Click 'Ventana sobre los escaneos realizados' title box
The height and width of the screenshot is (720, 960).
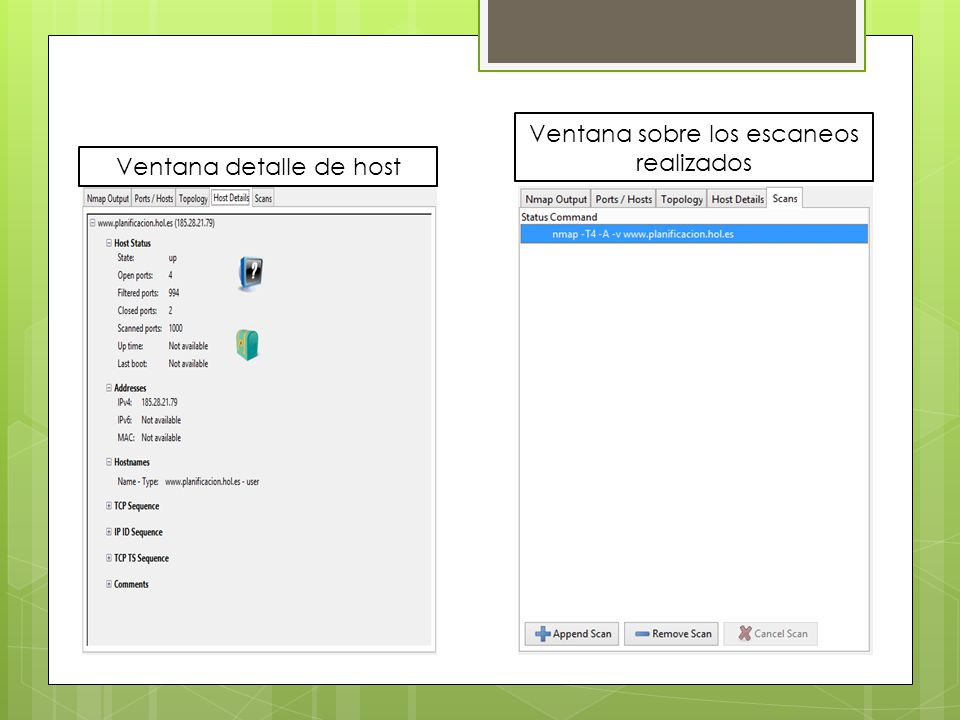pos(694,147)
